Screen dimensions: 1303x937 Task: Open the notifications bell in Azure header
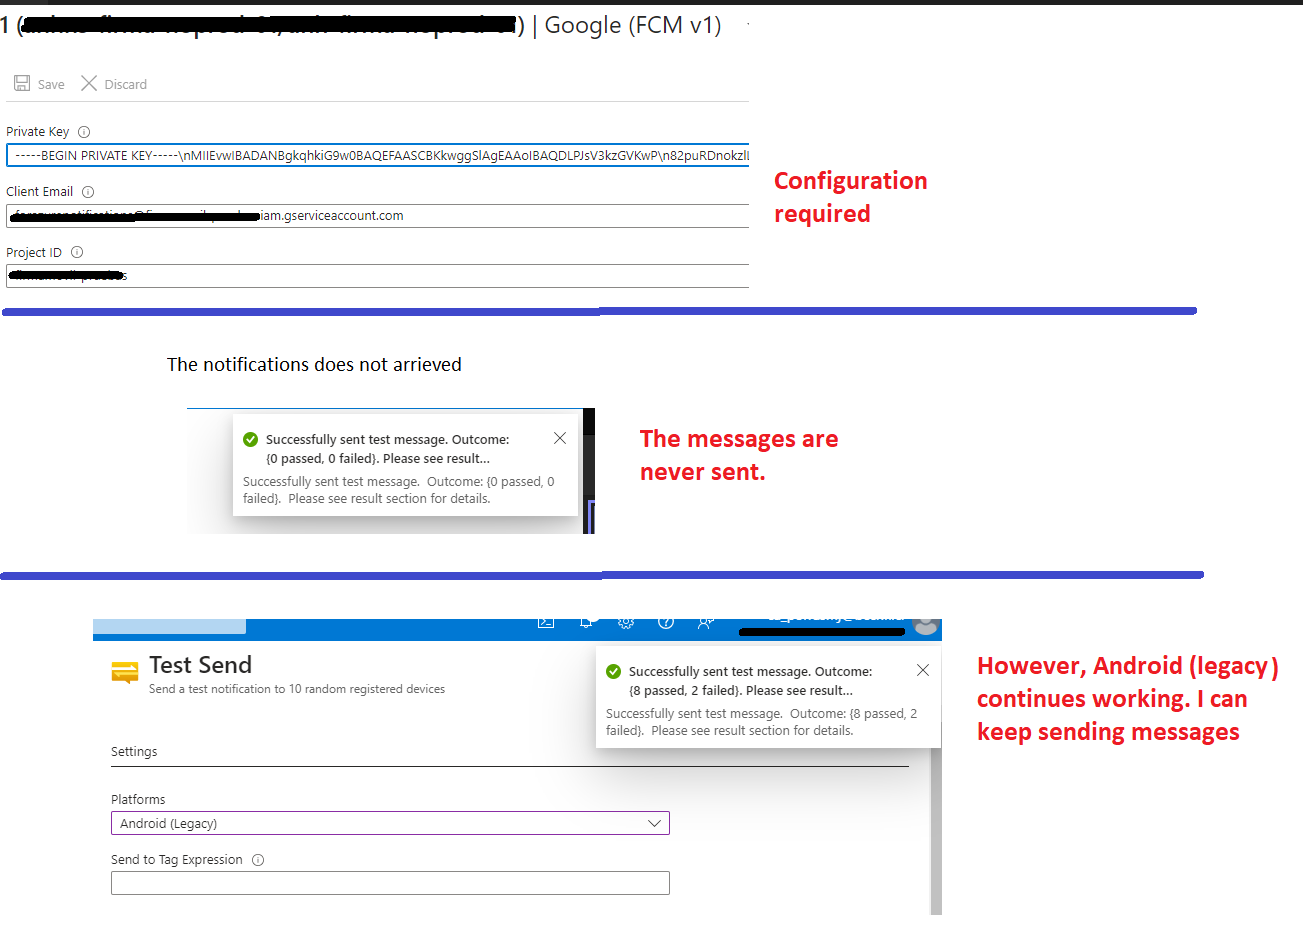pos(587,622)
